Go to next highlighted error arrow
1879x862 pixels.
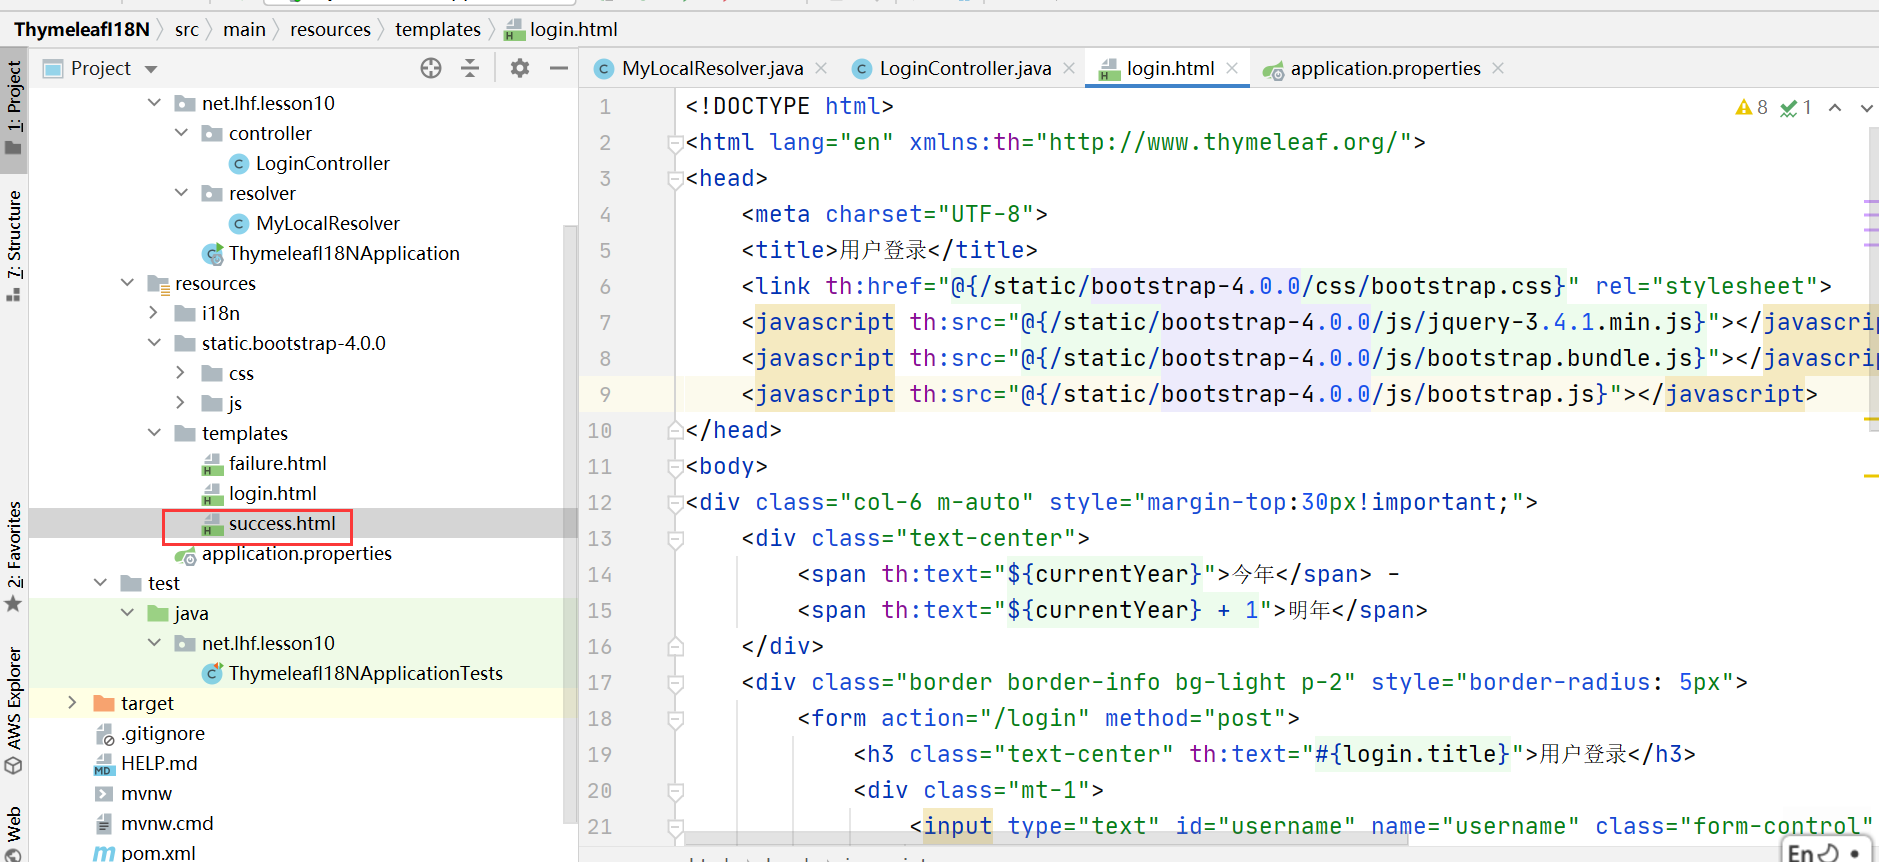pyautogui.click(x=1866, y=107)
